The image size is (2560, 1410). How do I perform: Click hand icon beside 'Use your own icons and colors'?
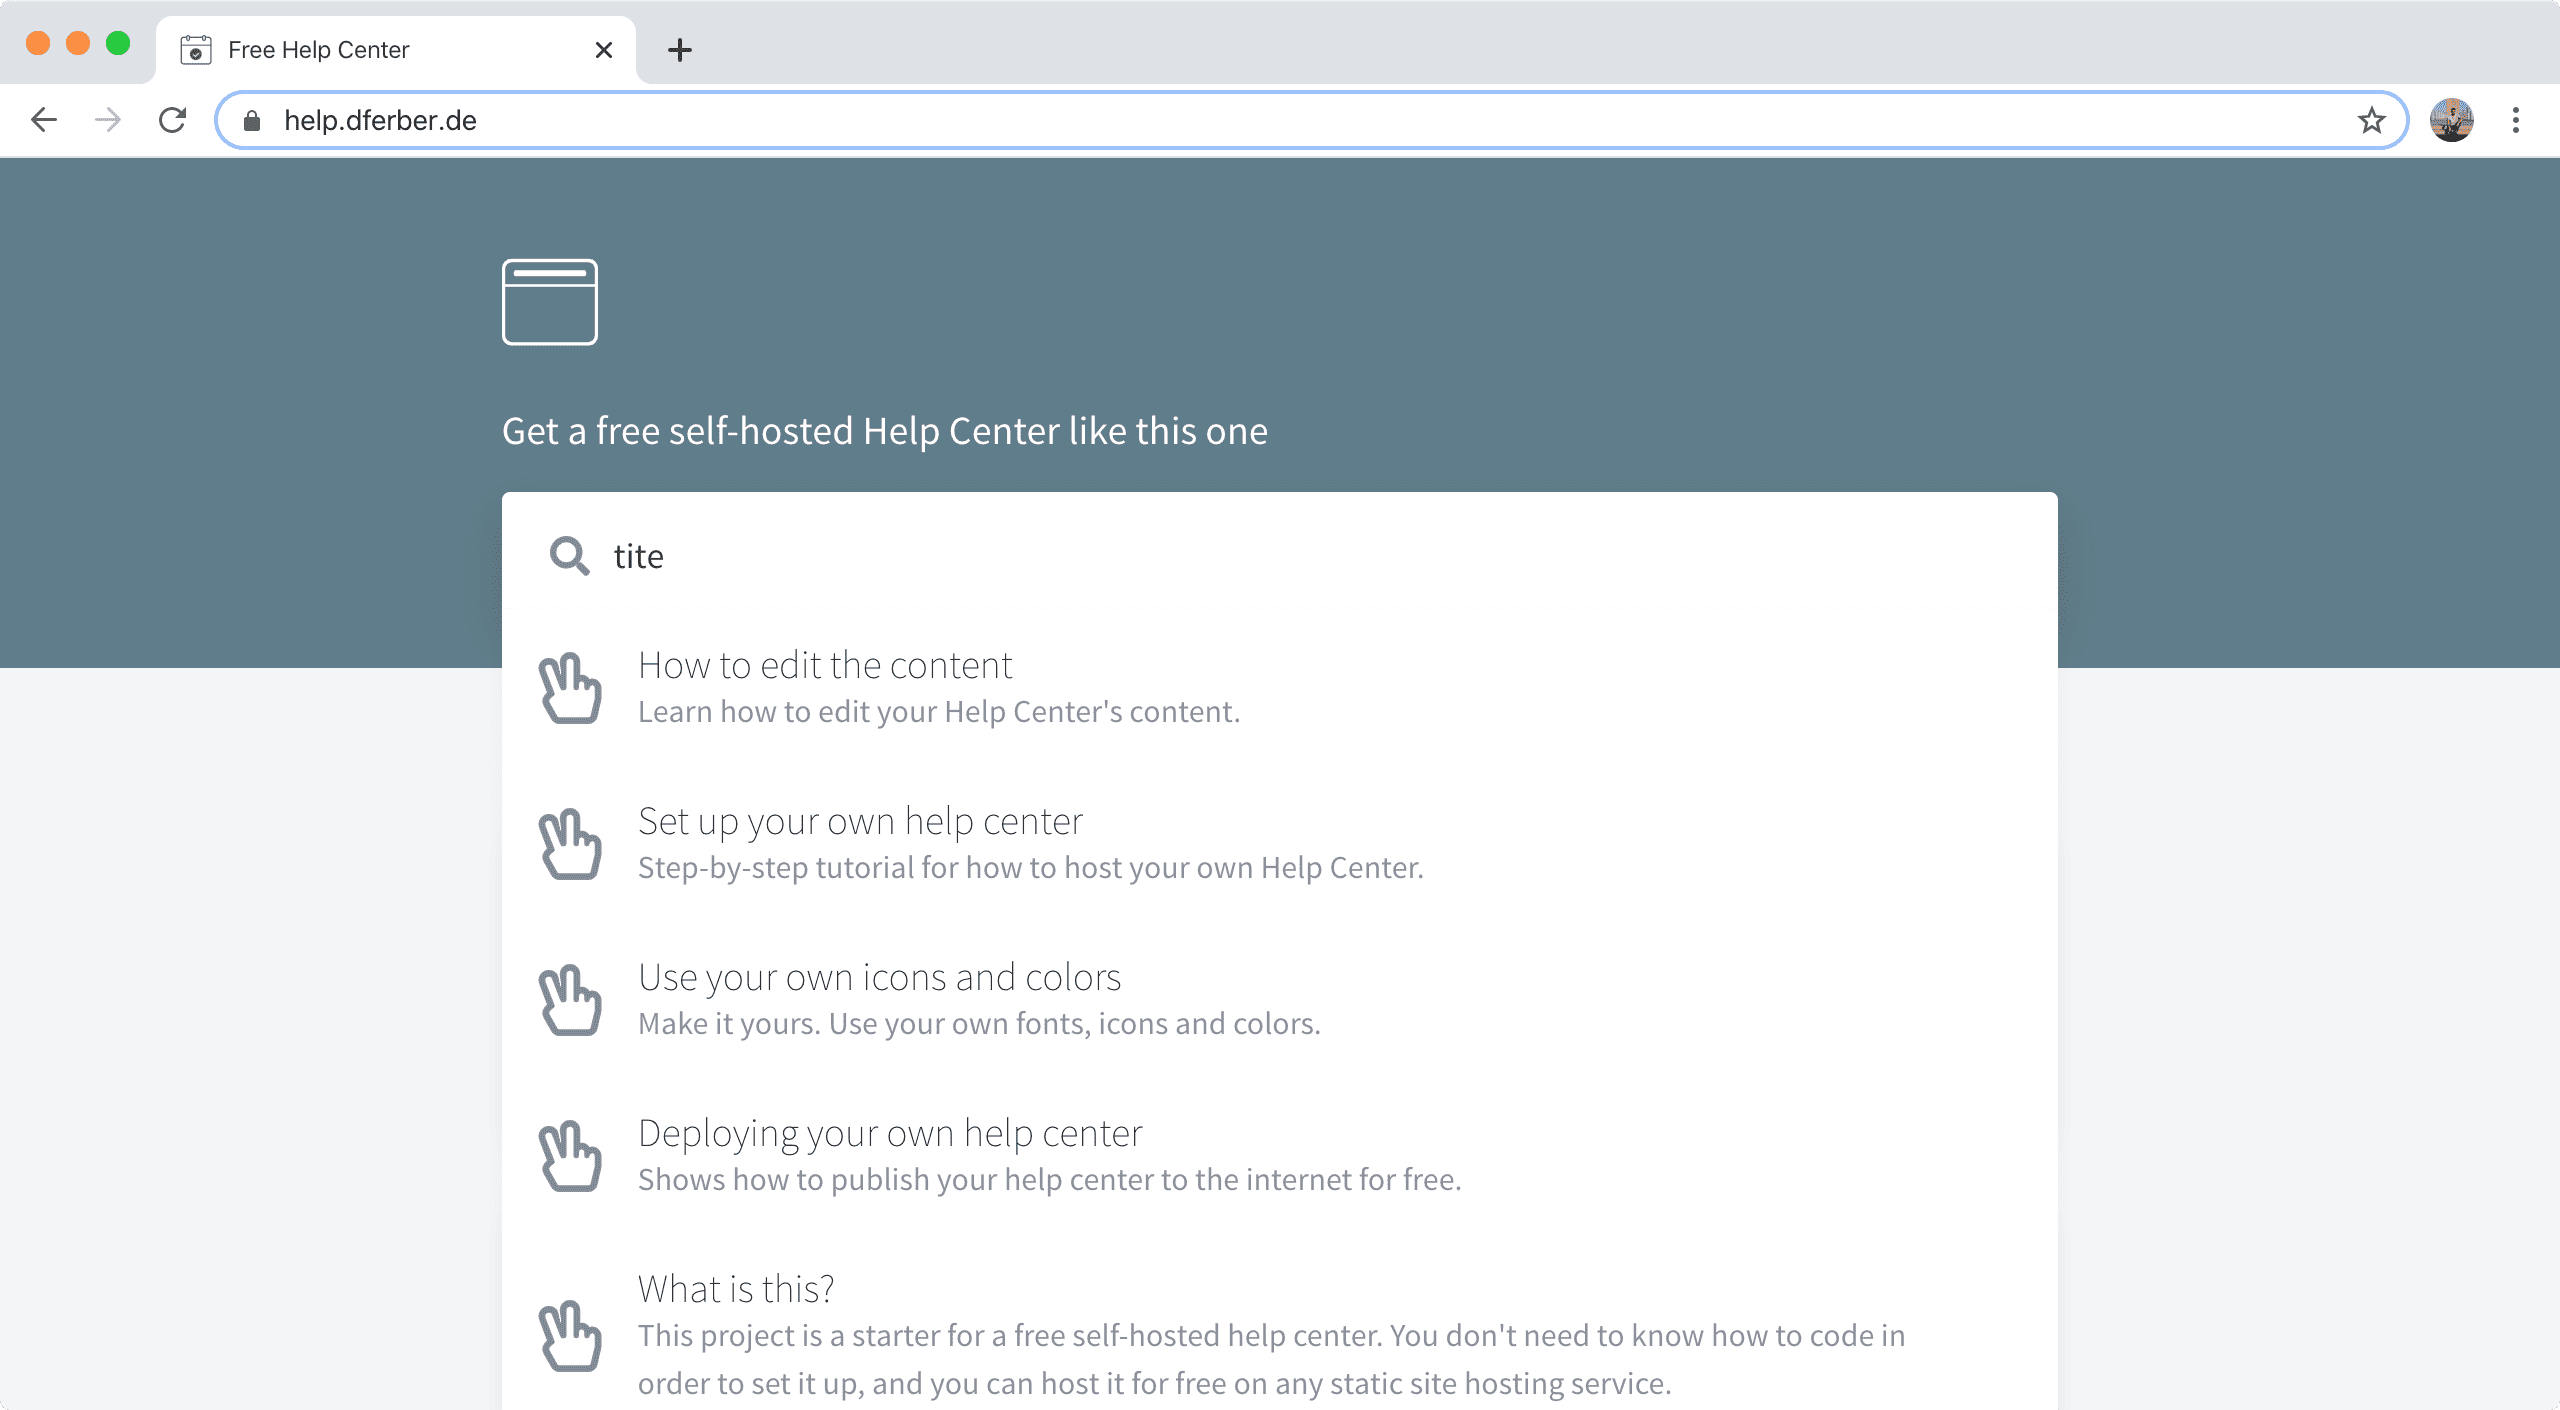570,1000
